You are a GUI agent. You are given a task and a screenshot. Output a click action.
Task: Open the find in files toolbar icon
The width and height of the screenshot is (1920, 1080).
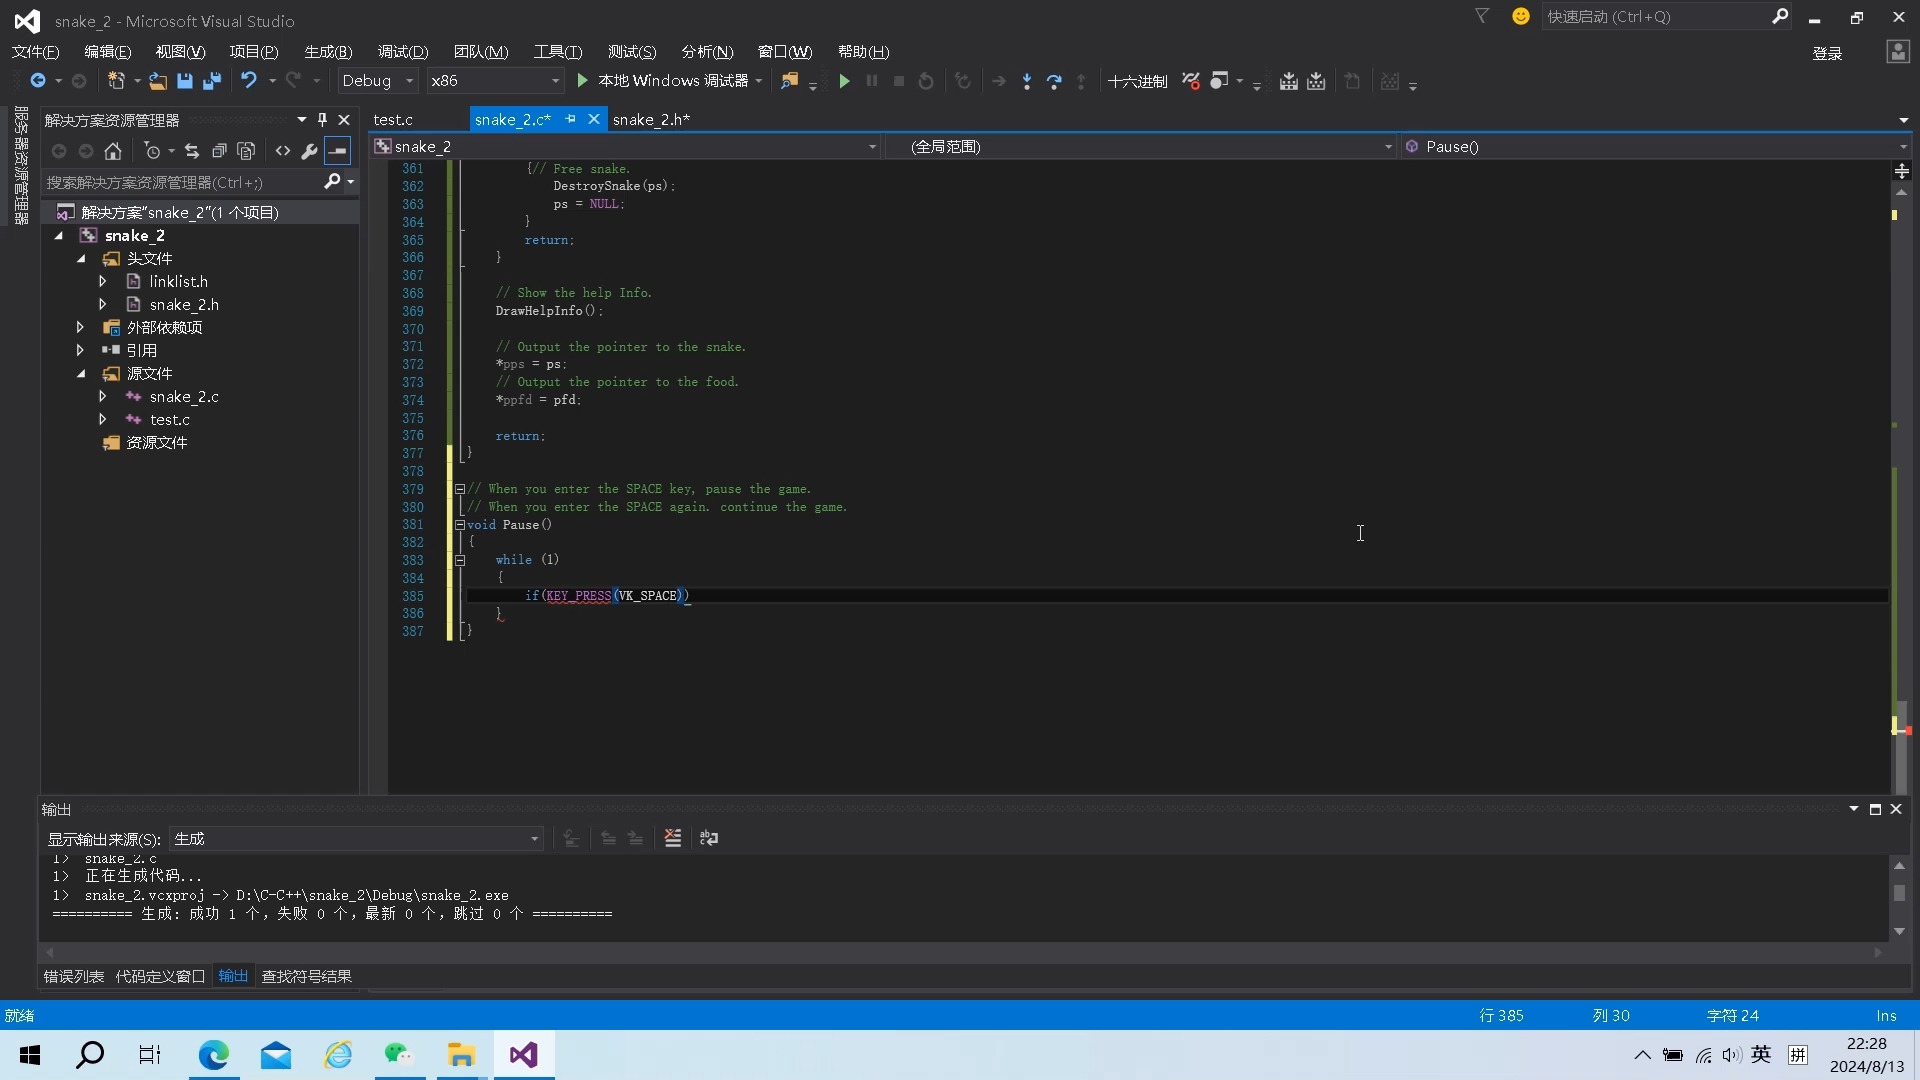[790, 81]
